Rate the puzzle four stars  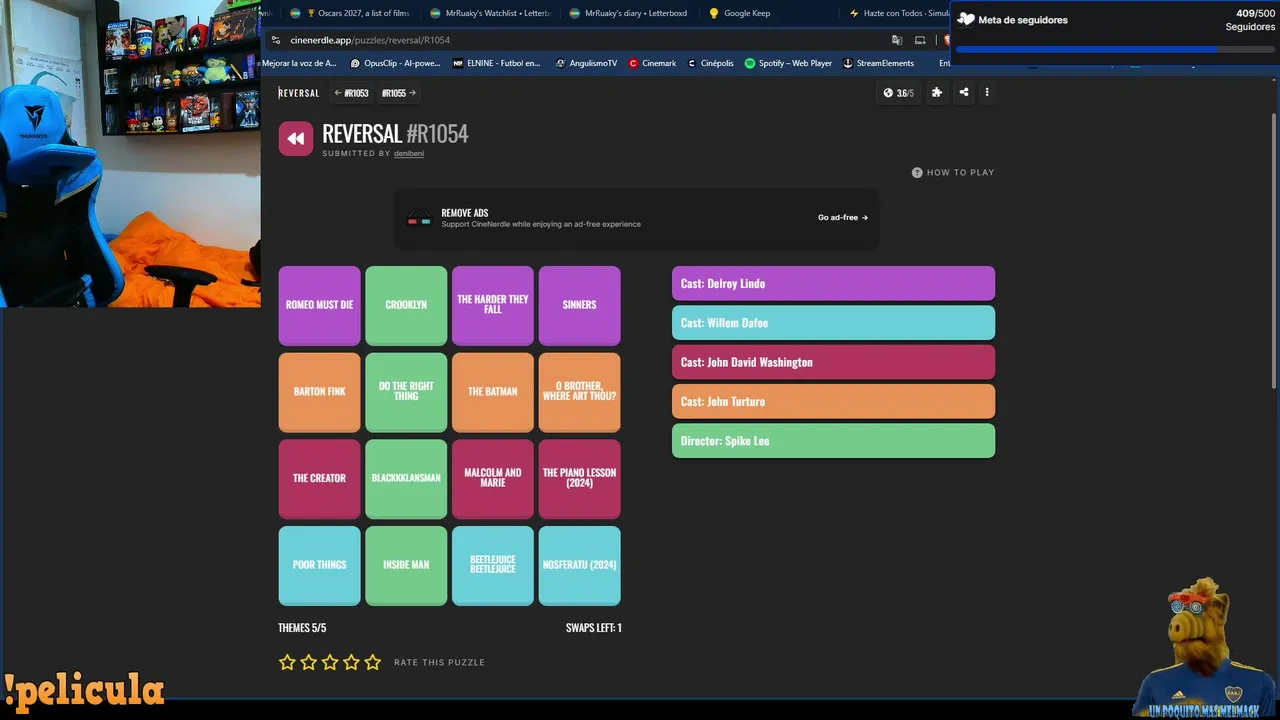click(351, 662)
